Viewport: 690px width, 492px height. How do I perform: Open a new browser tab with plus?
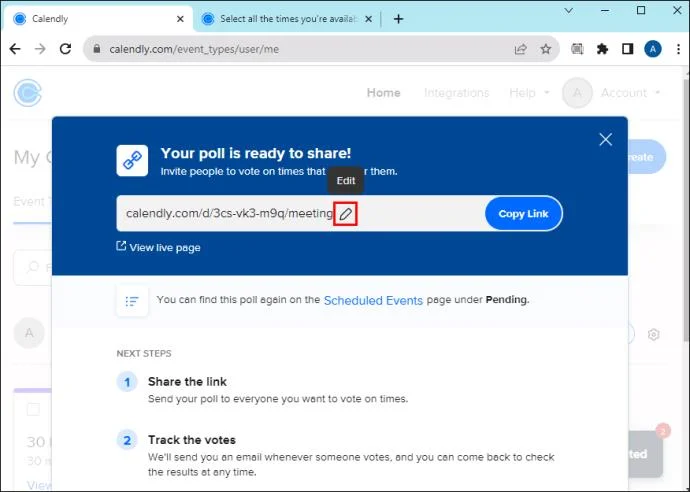398,19
